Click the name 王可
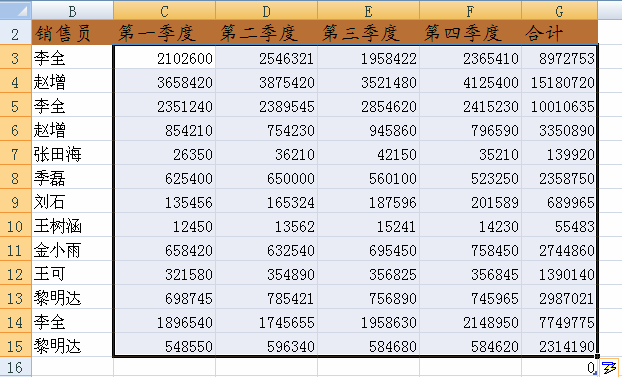 click(50, 273)
